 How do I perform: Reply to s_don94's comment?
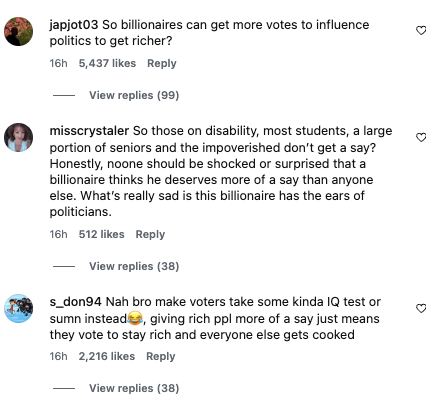coord(160,356)
